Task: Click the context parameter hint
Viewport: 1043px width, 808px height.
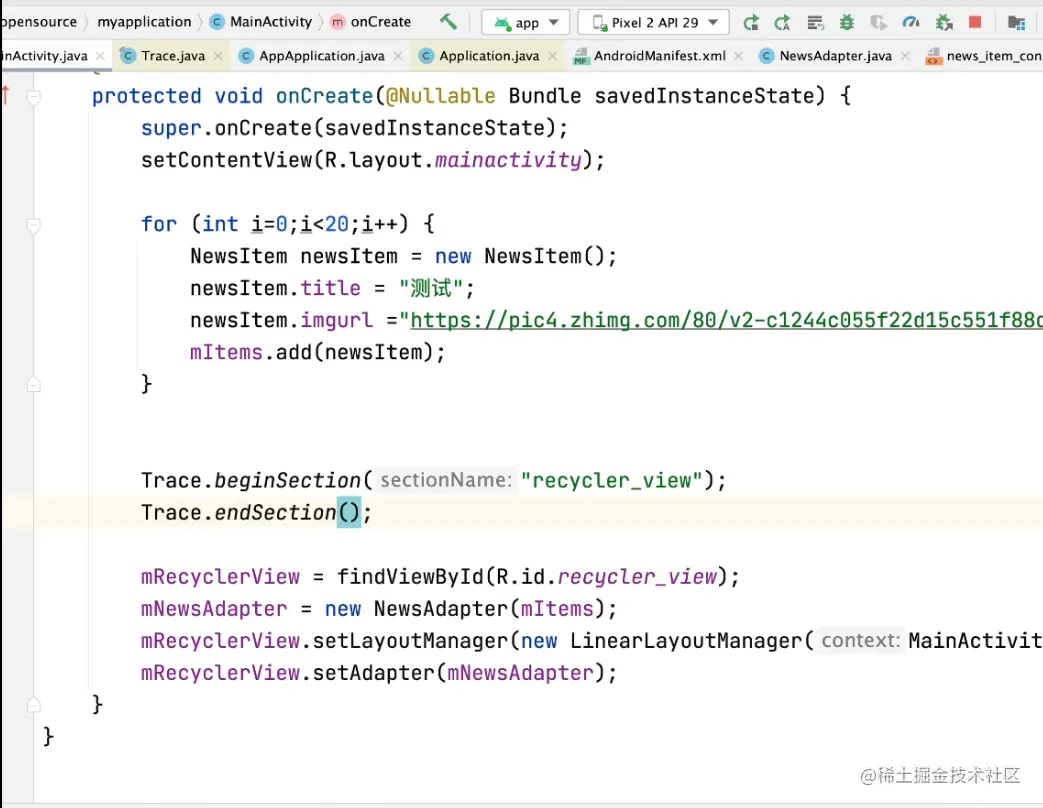Action: coord(860,640)
